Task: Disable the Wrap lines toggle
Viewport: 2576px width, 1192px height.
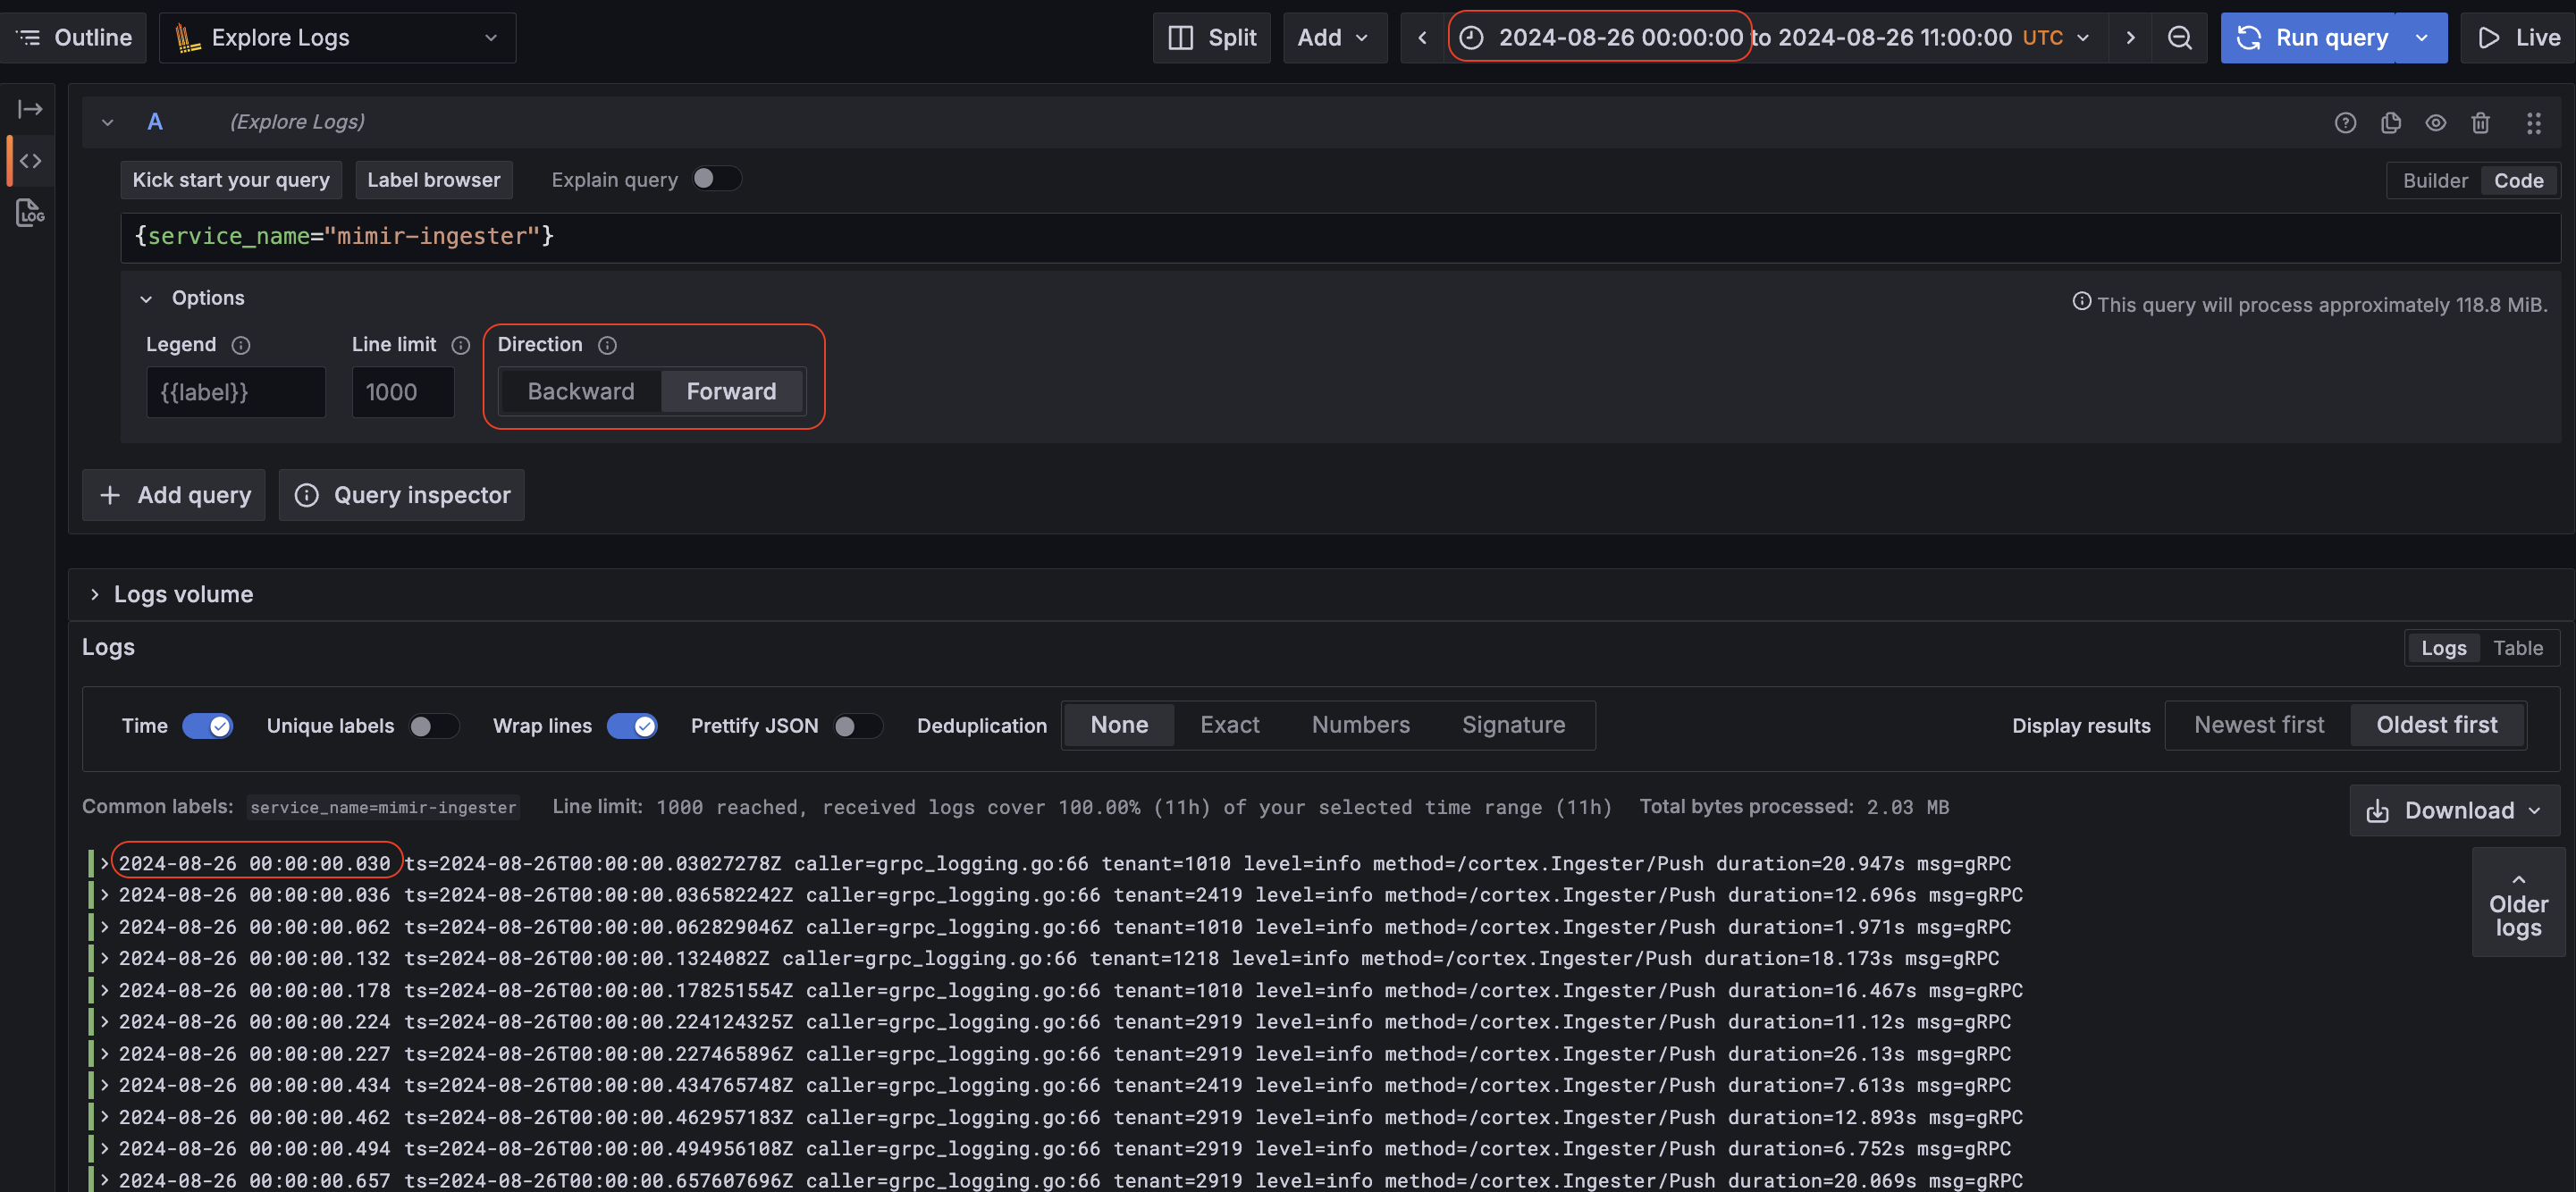Action: click(x=633, y=726)
